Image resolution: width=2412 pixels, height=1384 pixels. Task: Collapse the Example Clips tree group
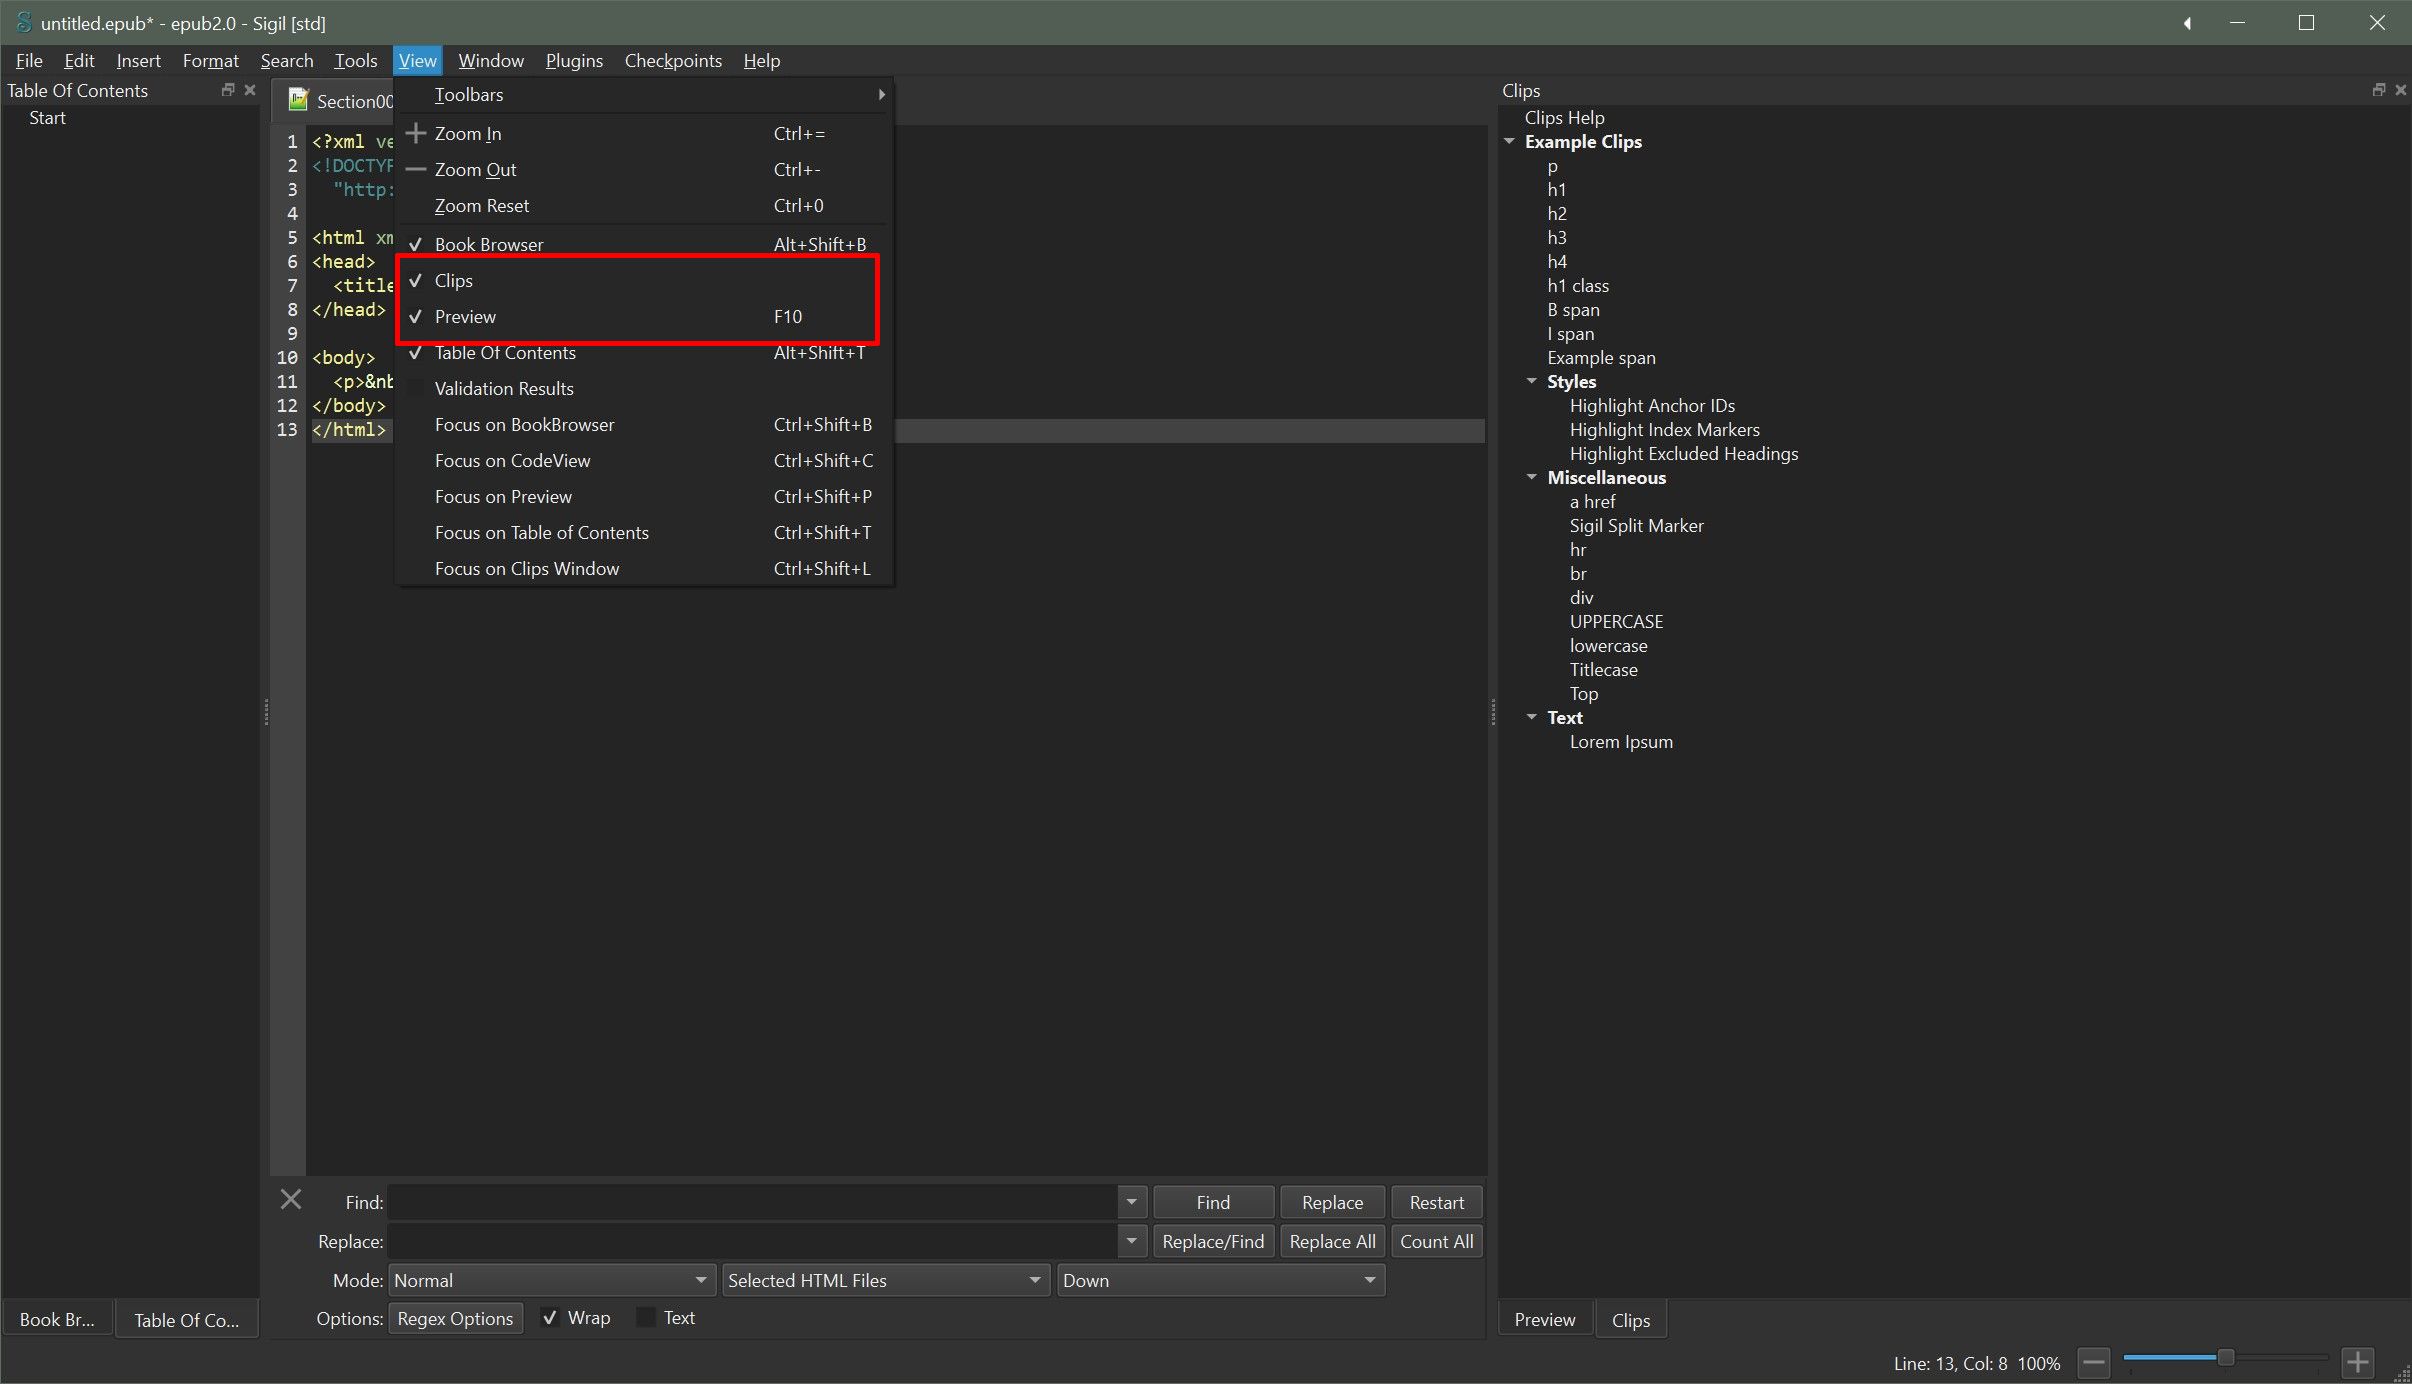coord(1509,141)
